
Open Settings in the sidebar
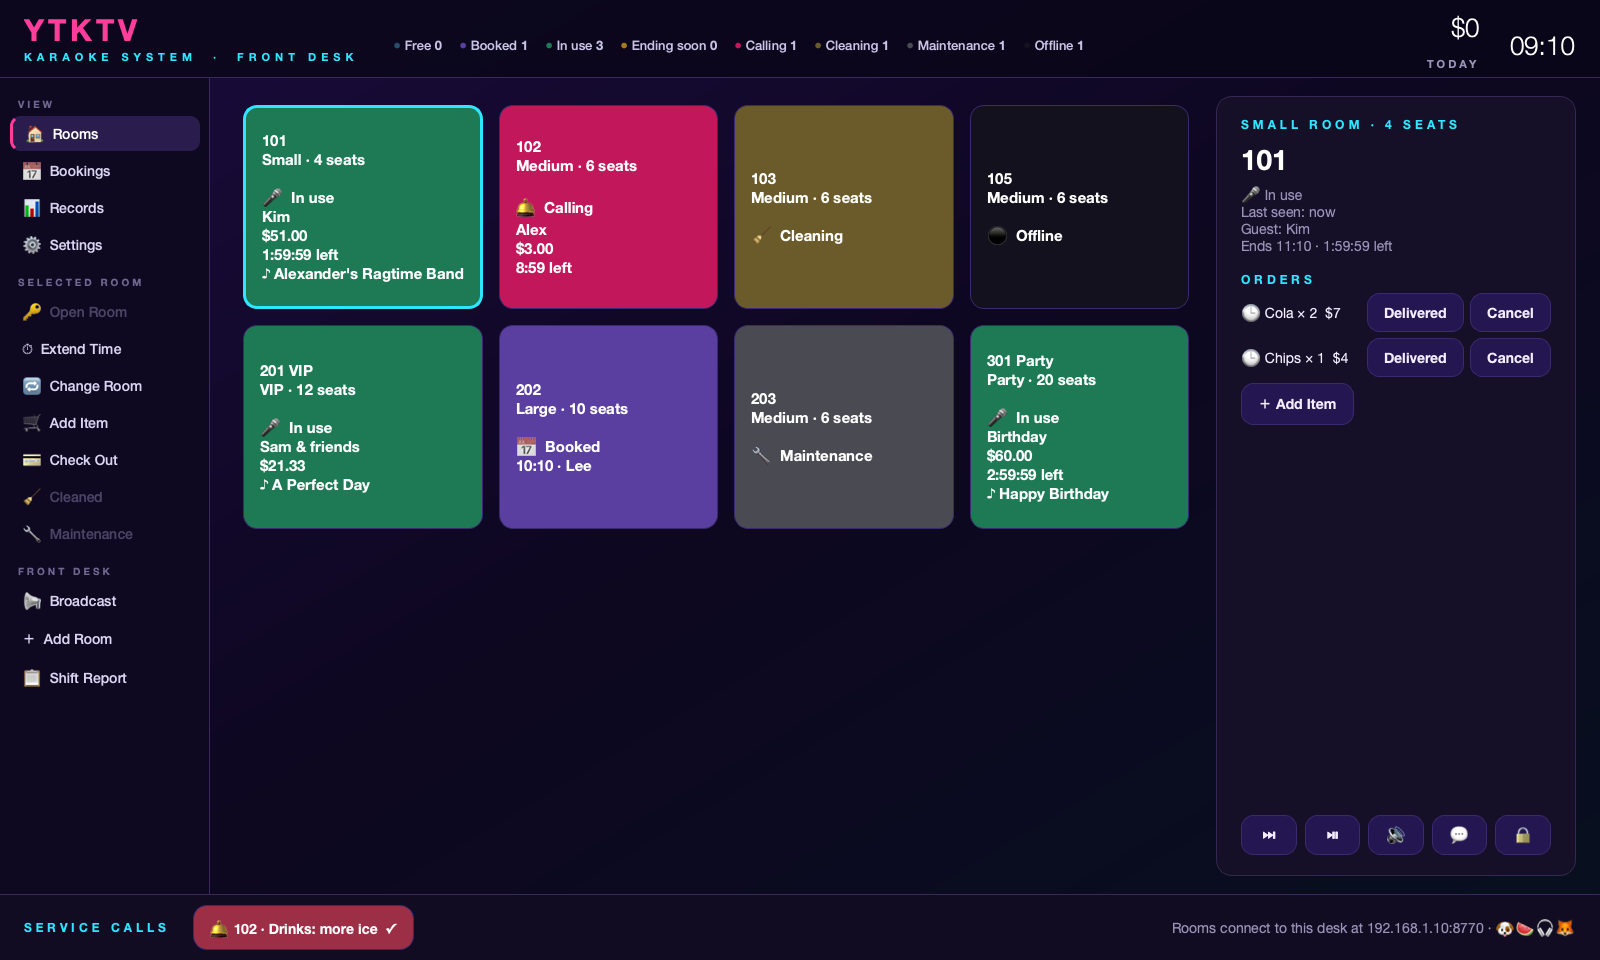pos(105,245)
